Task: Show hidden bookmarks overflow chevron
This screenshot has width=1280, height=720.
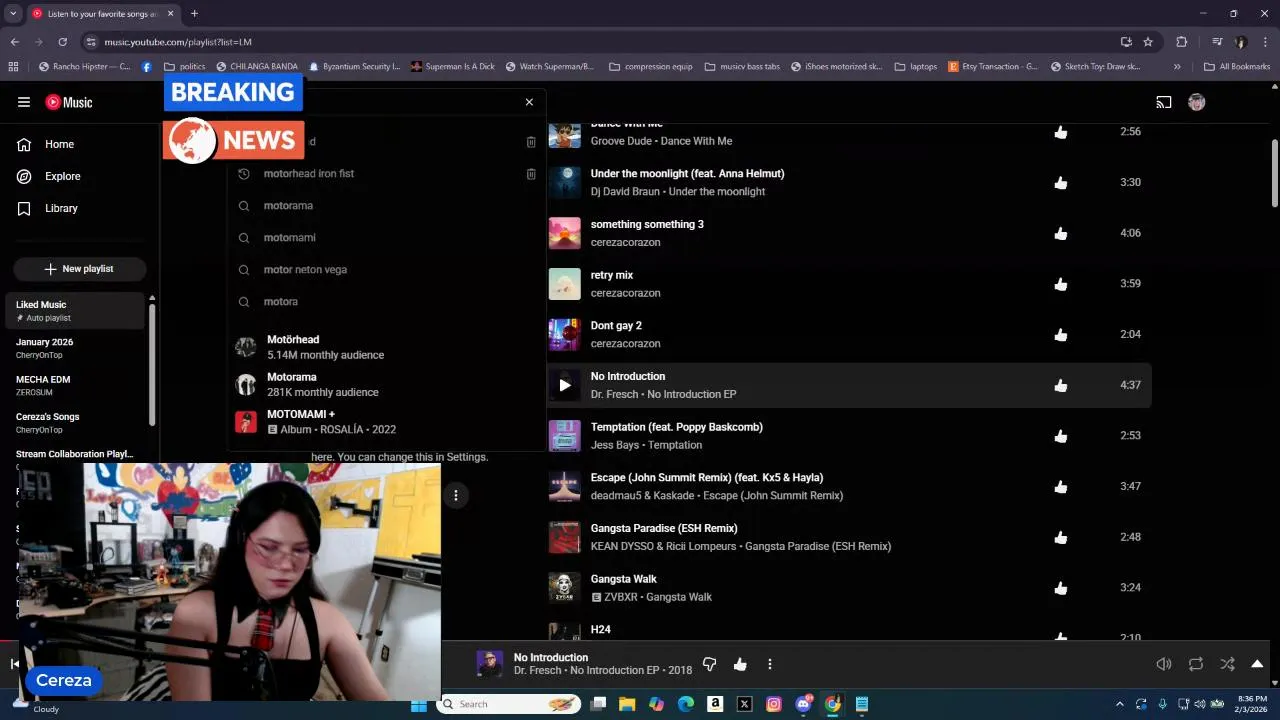Action: (x=1177, y=67)
